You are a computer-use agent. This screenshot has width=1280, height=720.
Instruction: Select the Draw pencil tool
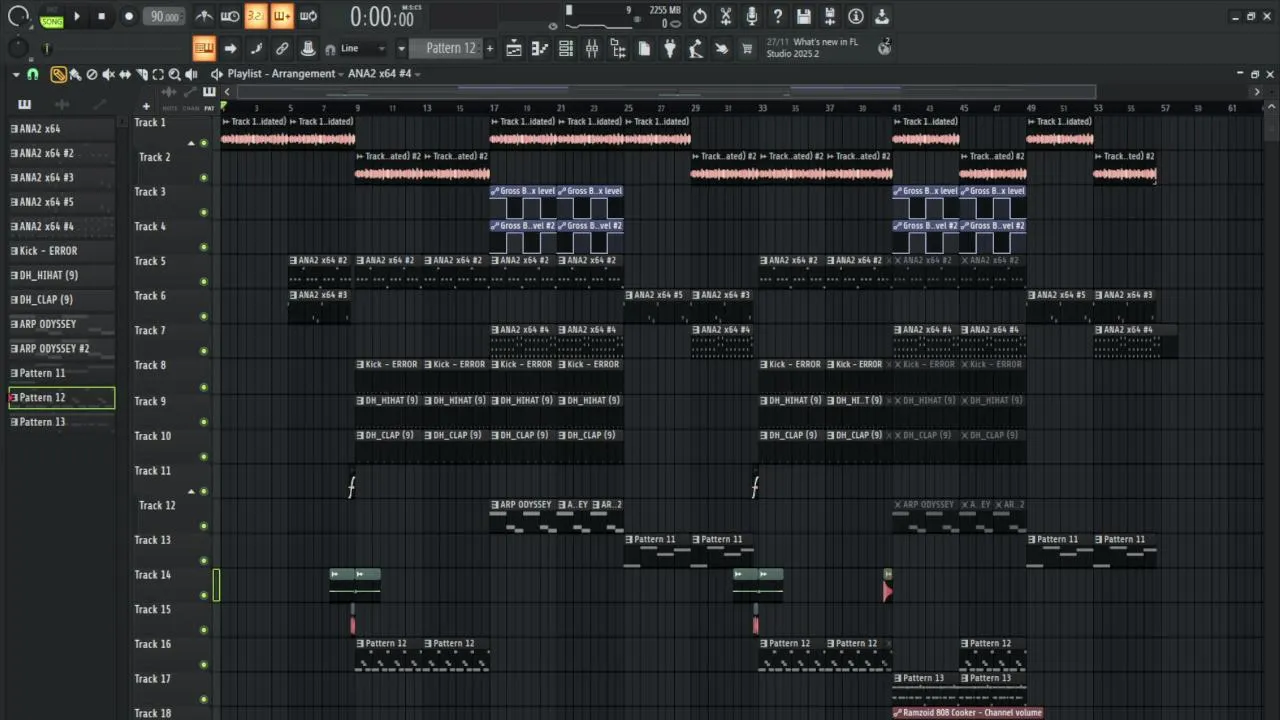click(x=59, y=74)
